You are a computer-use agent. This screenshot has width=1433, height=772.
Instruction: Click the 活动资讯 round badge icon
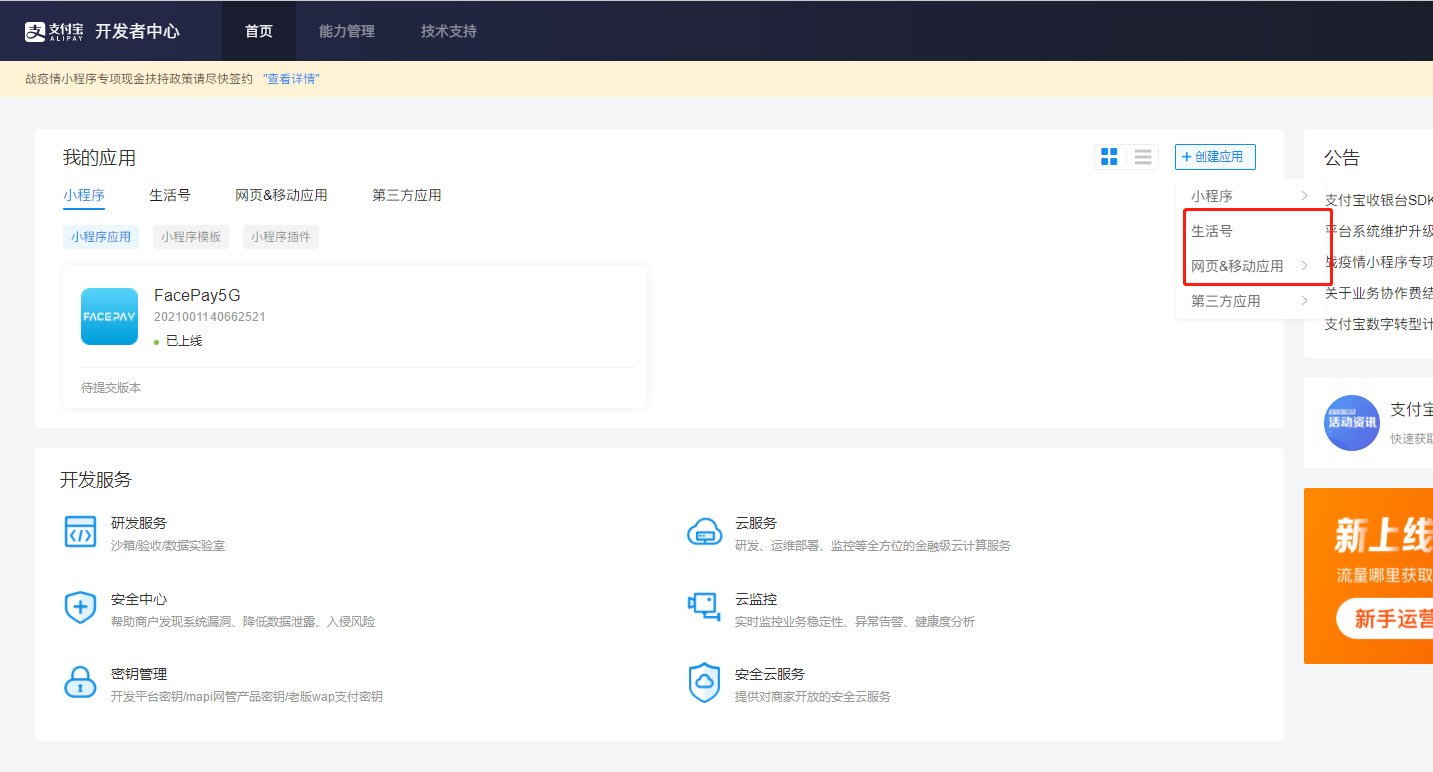tap(1352, 423)
